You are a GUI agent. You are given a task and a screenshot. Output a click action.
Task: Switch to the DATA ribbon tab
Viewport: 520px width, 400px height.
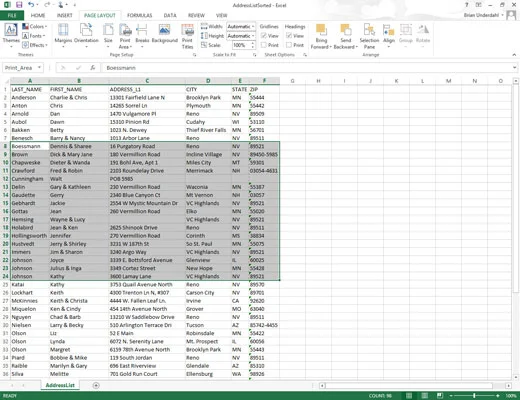pyautogui.click(x=170, y=15)
